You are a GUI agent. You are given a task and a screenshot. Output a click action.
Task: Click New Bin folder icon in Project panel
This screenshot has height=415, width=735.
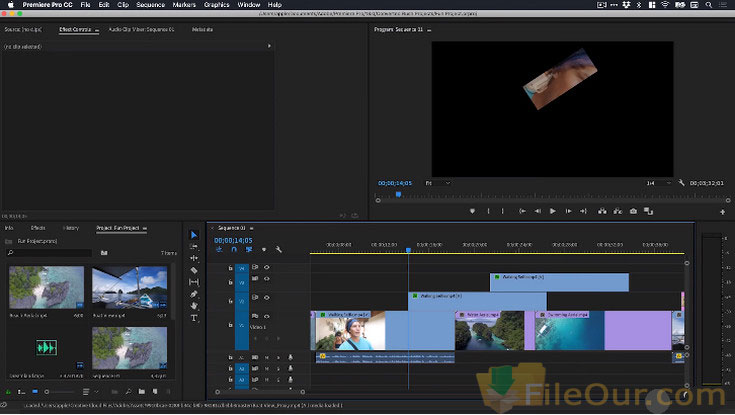142,391
